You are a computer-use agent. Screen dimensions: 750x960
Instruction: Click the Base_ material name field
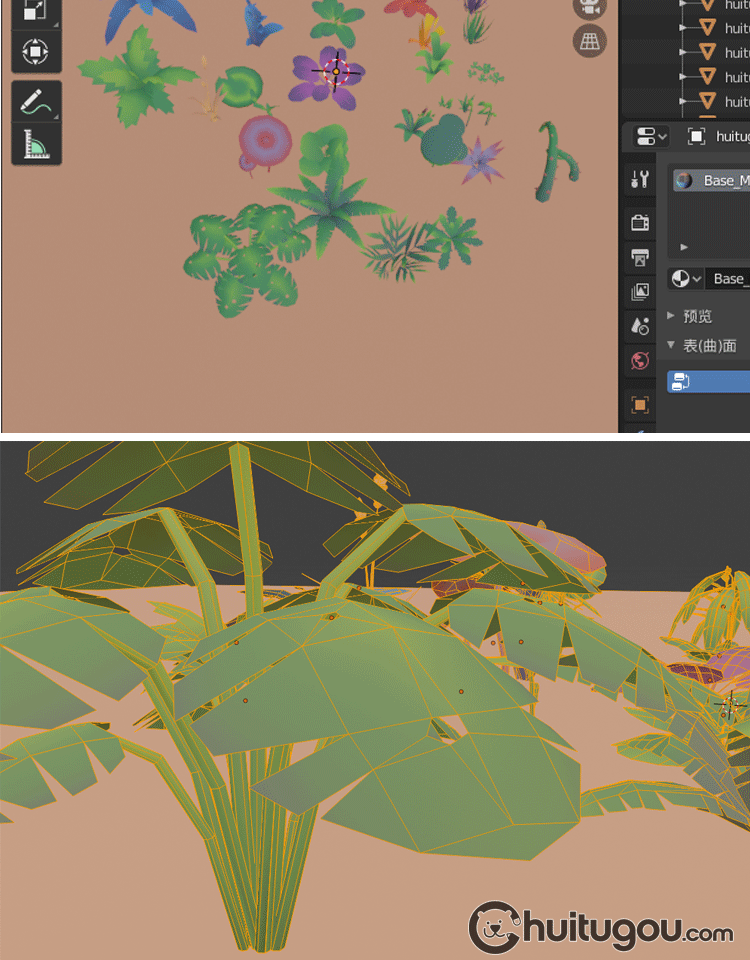click(728, 279)
